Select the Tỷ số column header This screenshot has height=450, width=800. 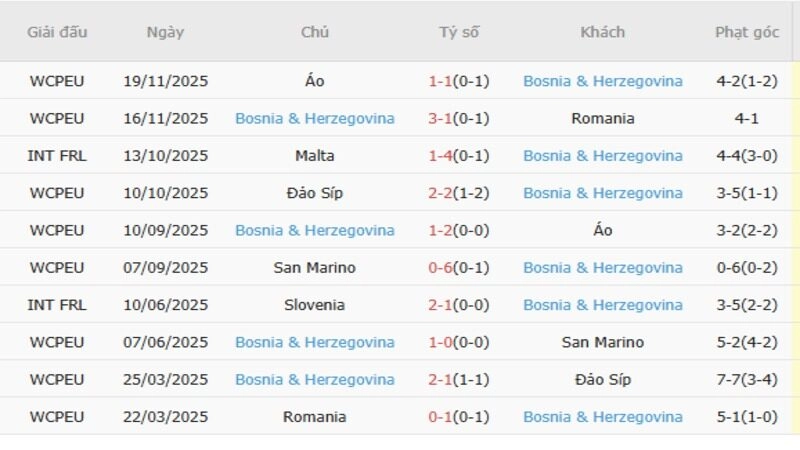[459, 32]
